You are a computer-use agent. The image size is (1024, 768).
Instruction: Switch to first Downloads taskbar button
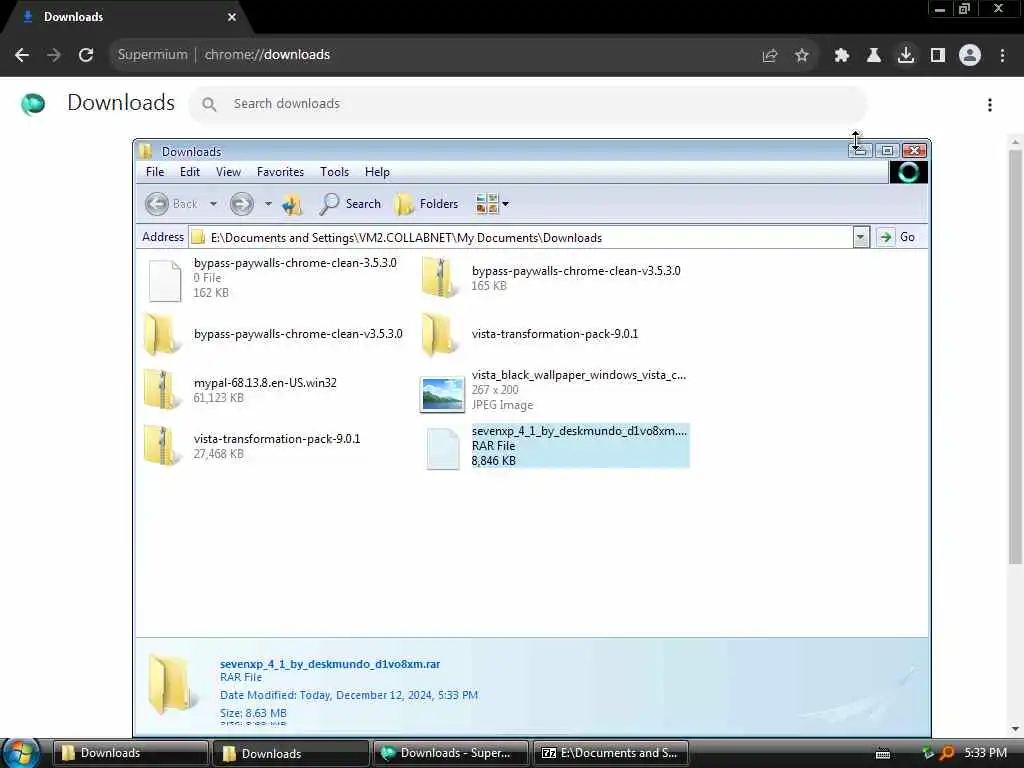129,753
